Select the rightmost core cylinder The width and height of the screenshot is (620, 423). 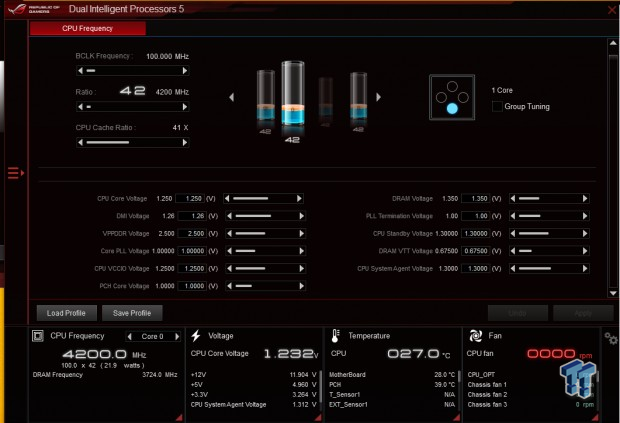(x=358, y=96)
